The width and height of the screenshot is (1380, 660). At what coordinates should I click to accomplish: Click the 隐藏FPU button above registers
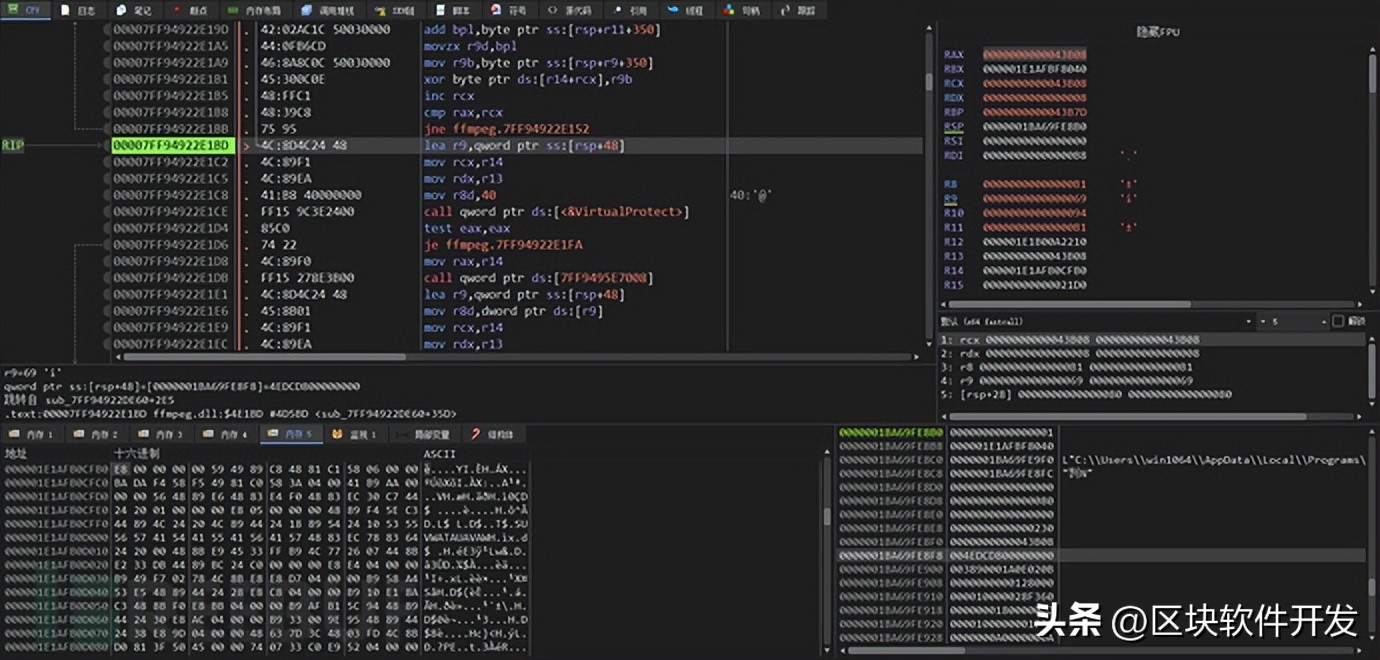click(1159, 33)
